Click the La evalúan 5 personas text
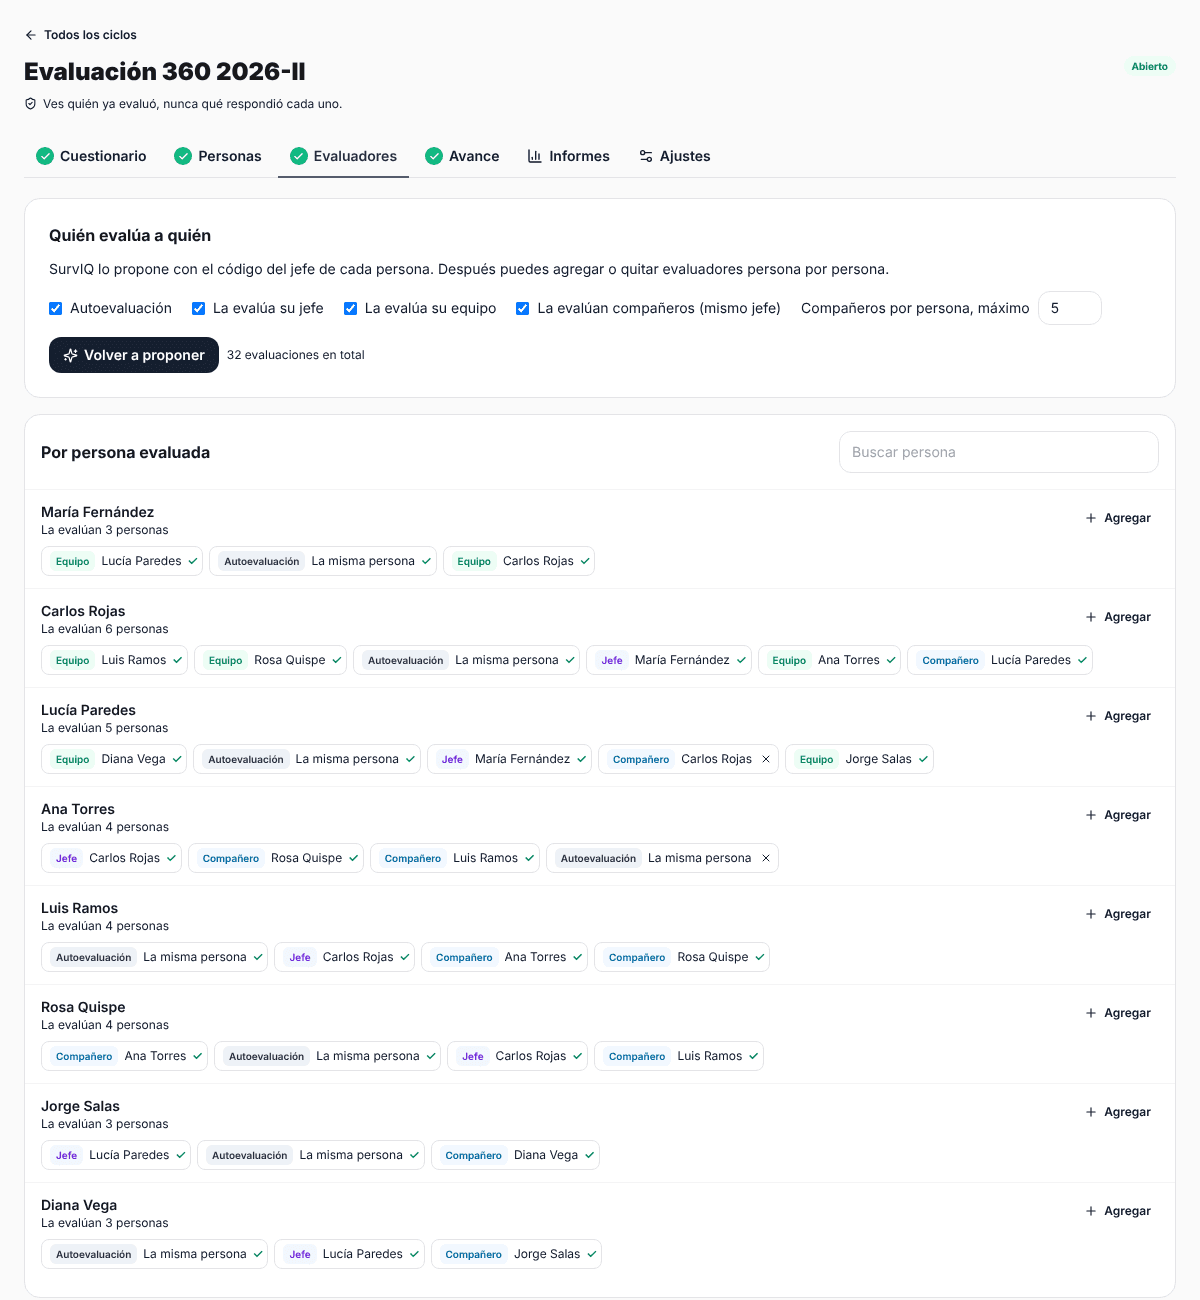Image resolution: width=1200 pixels, height=1300 pixels. [x=105, y=728]
